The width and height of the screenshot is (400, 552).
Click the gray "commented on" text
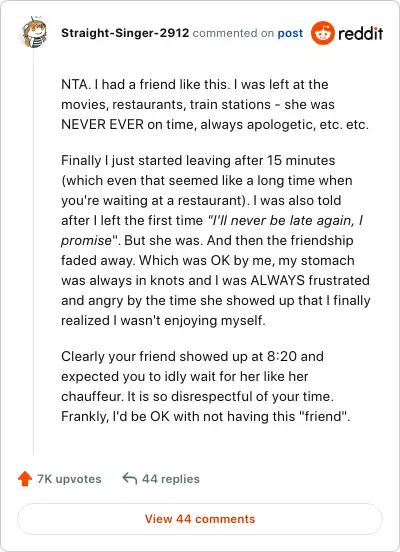tap(233, 33)
